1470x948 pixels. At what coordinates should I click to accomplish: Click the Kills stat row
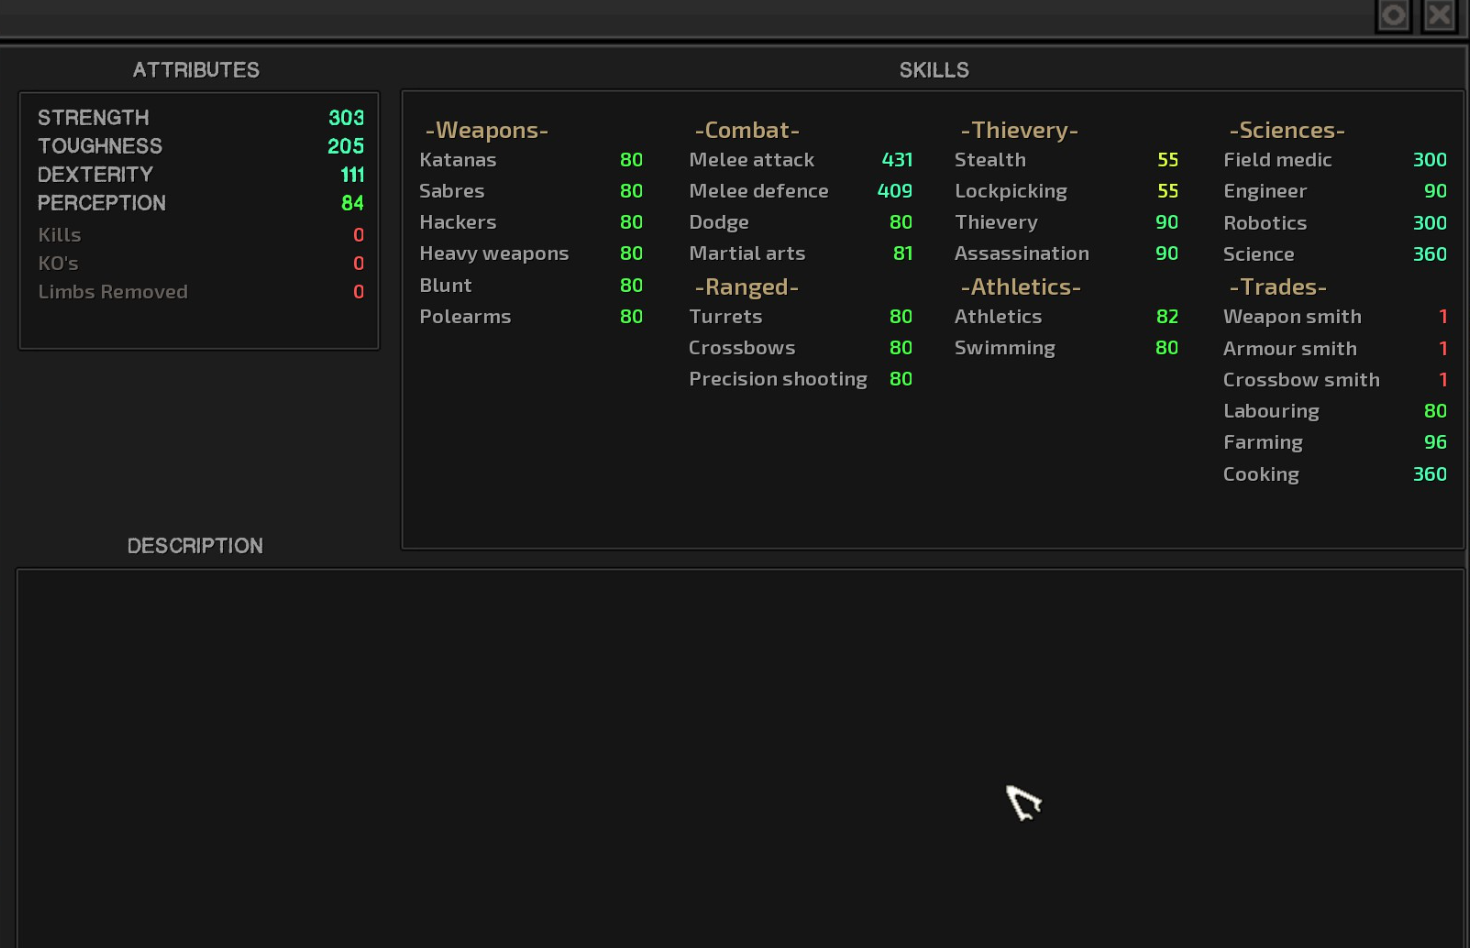coord(200,235)
